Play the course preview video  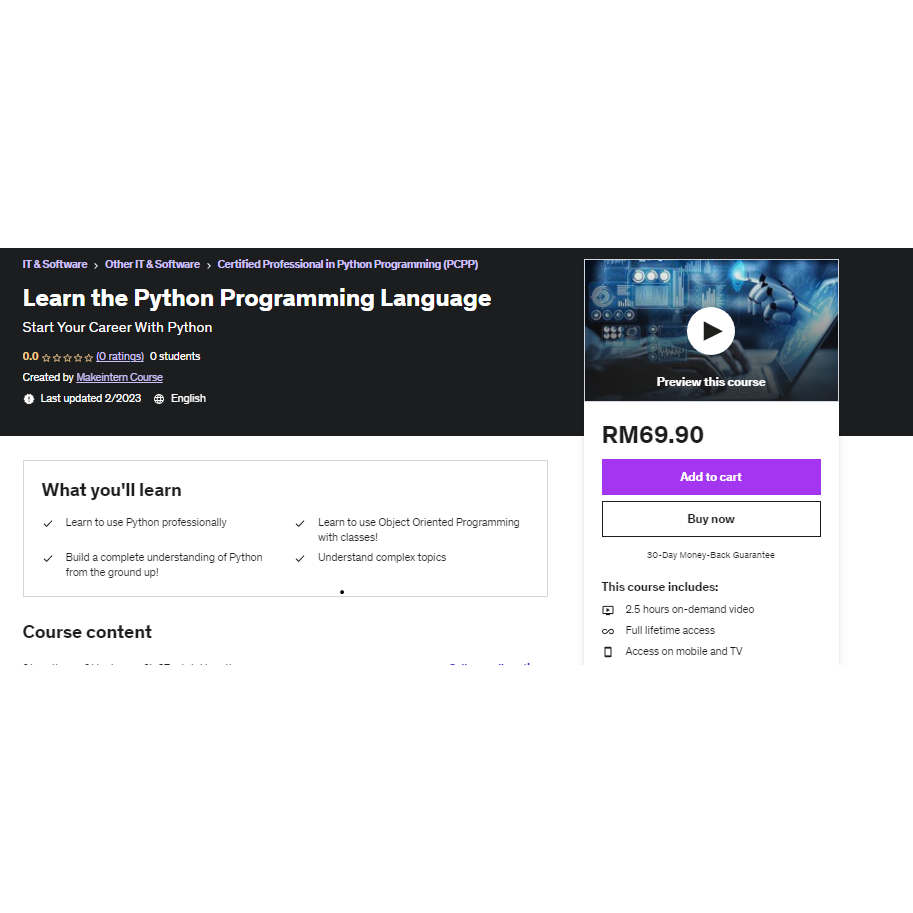point(710,330)
